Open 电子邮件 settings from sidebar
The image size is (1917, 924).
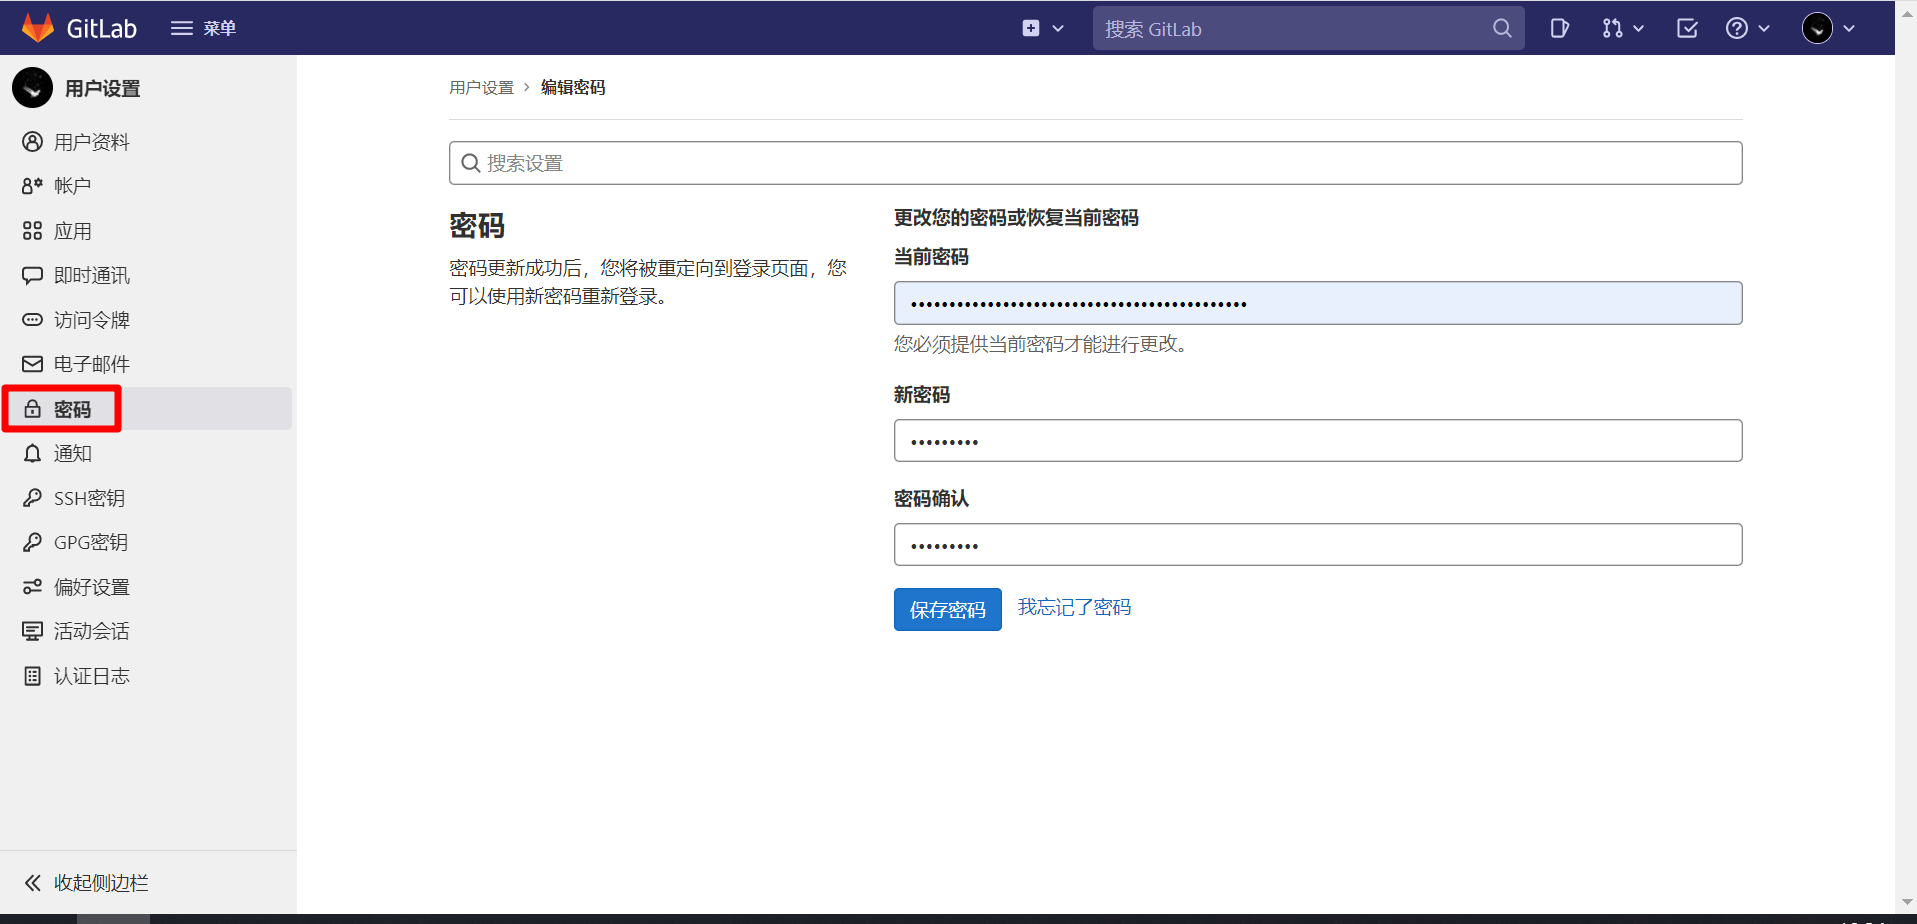91,364
